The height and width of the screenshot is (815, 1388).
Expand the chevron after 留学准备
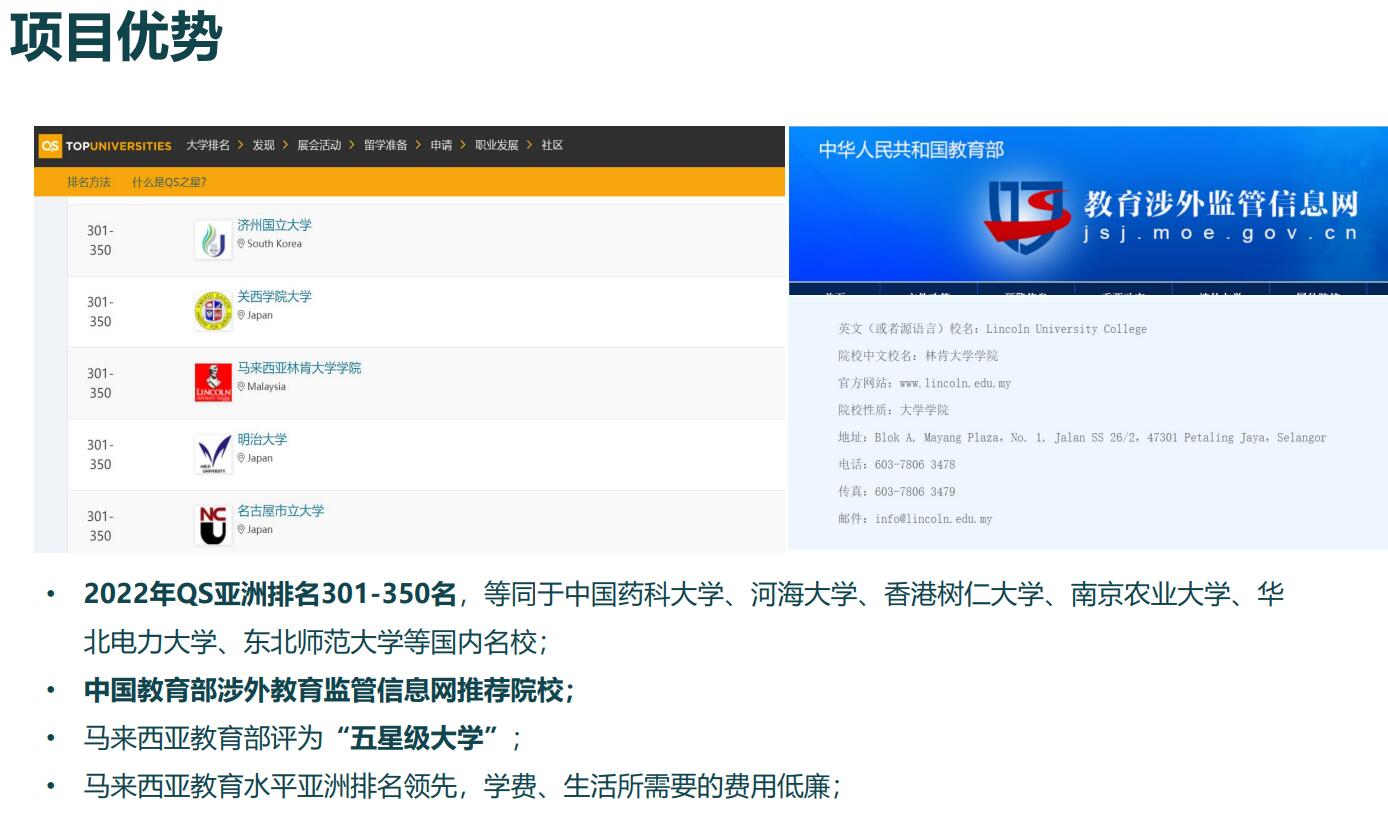pyautogui.click(x=419, y=146)
